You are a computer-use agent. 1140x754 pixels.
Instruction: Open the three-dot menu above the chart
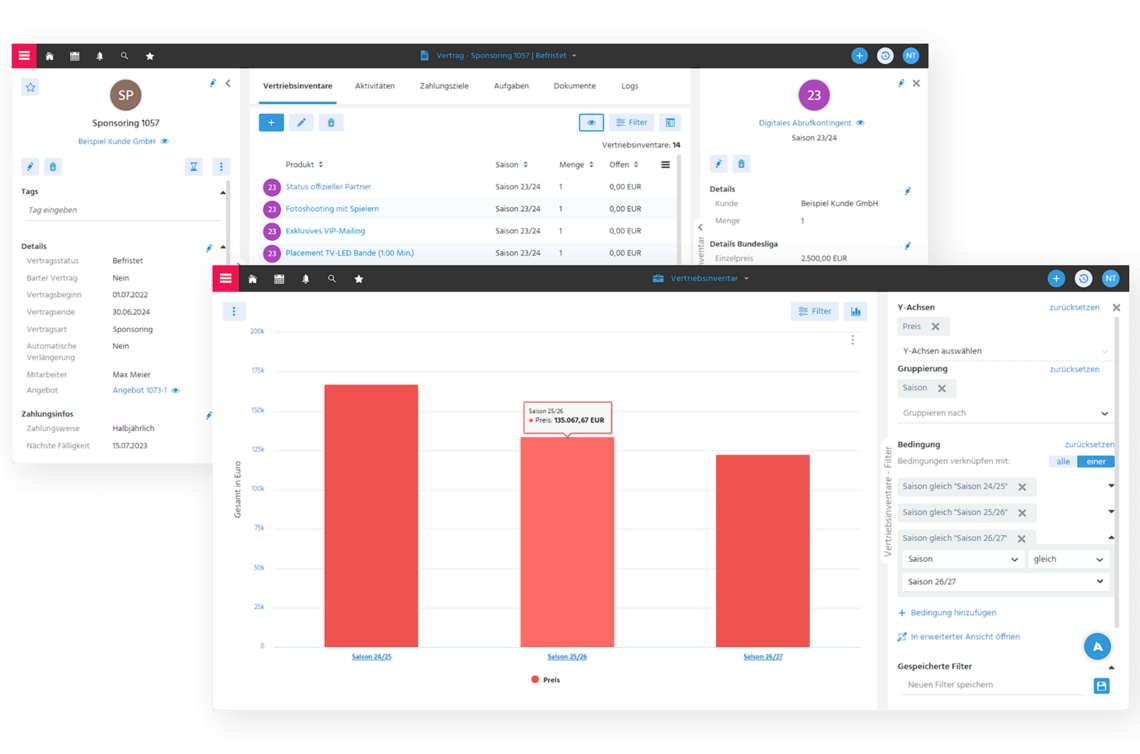[x=233, y=311]
